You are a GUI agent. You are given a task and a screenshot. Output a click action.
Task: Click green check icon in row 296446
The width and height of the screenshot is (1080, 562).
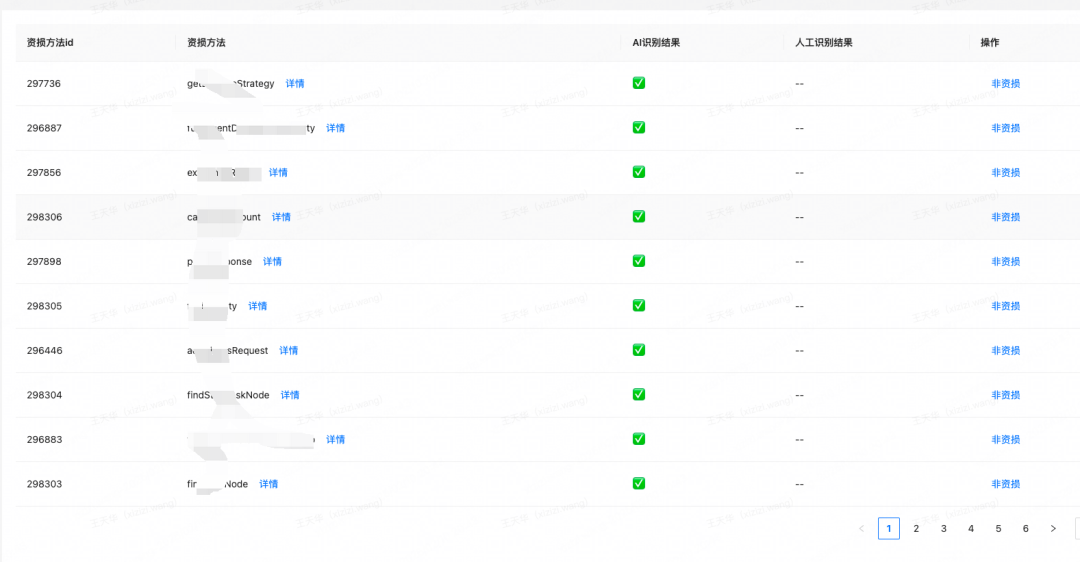coord(638,350)
